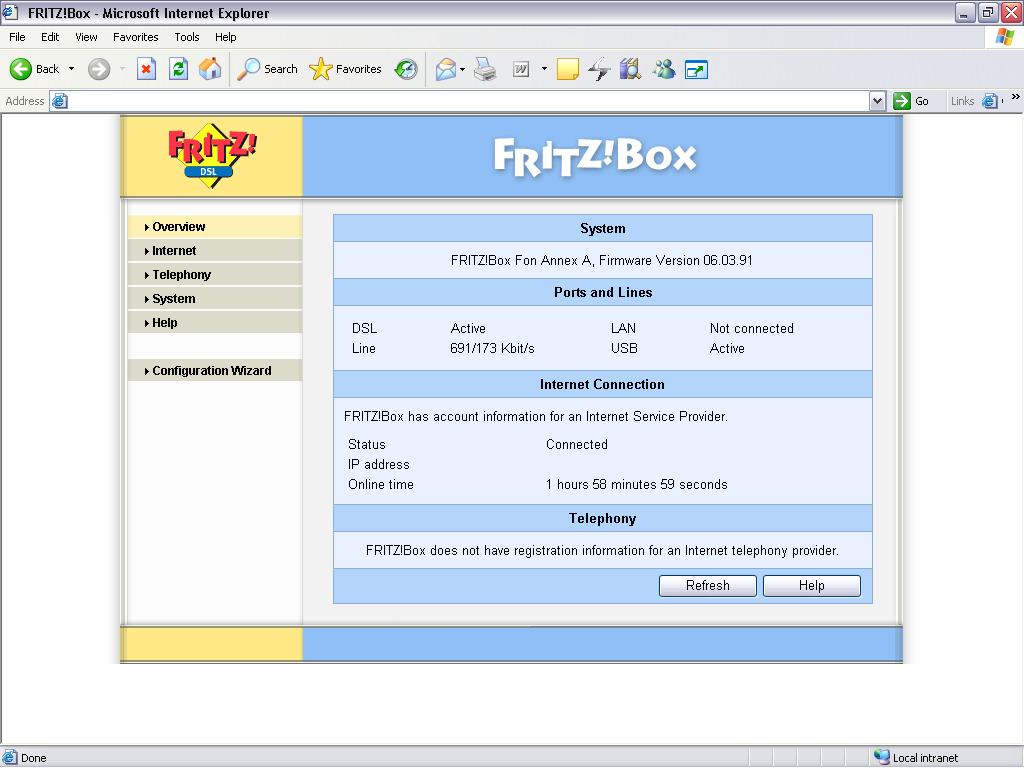Open Mail icon dropdown arrow
This screenshot has height=768, width=1024.
tap(462, 69)
